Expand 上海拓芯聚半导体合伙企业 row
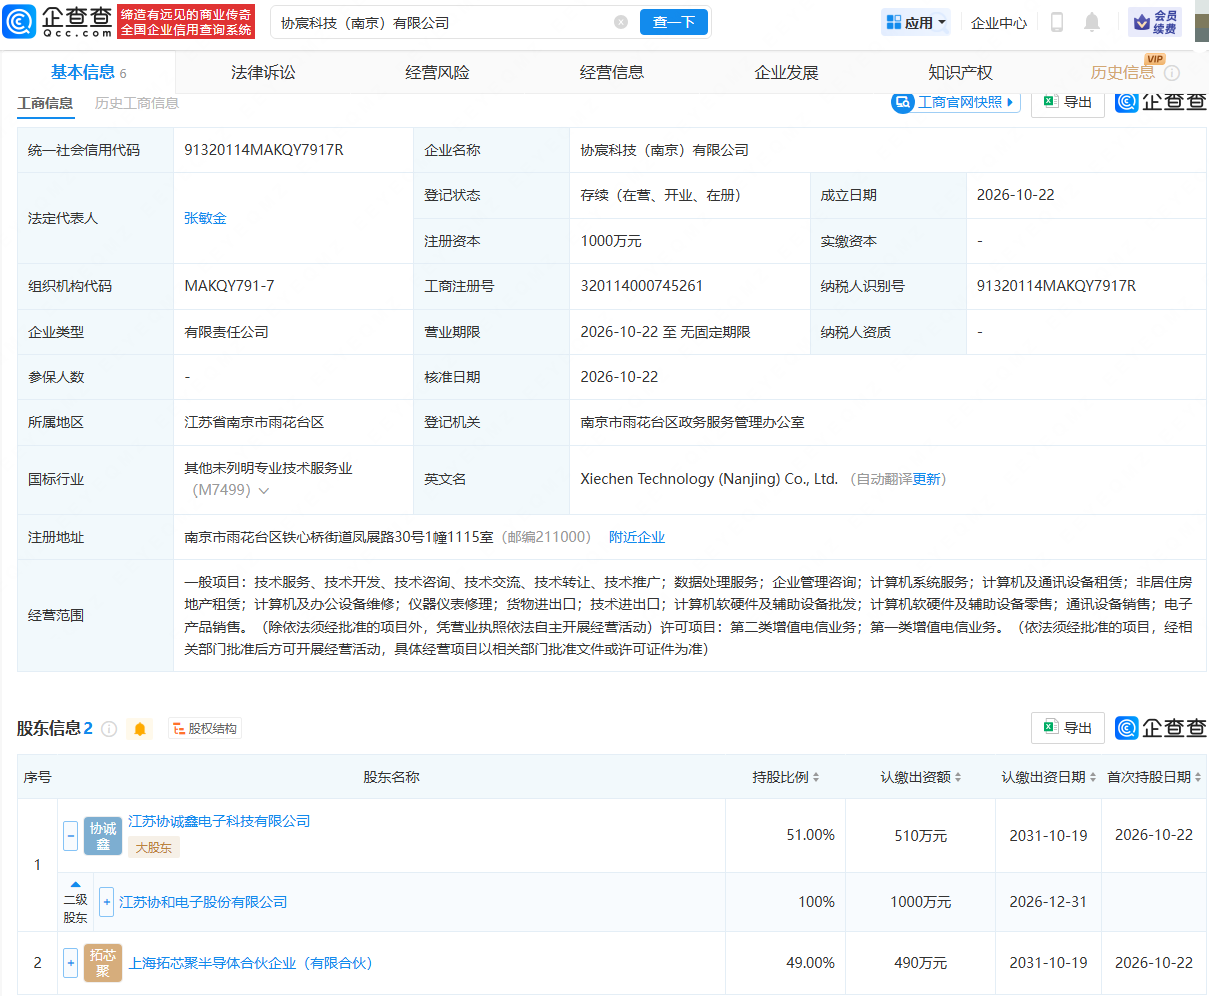Viewport: 1209px width, 996px height. coord(70,963)
